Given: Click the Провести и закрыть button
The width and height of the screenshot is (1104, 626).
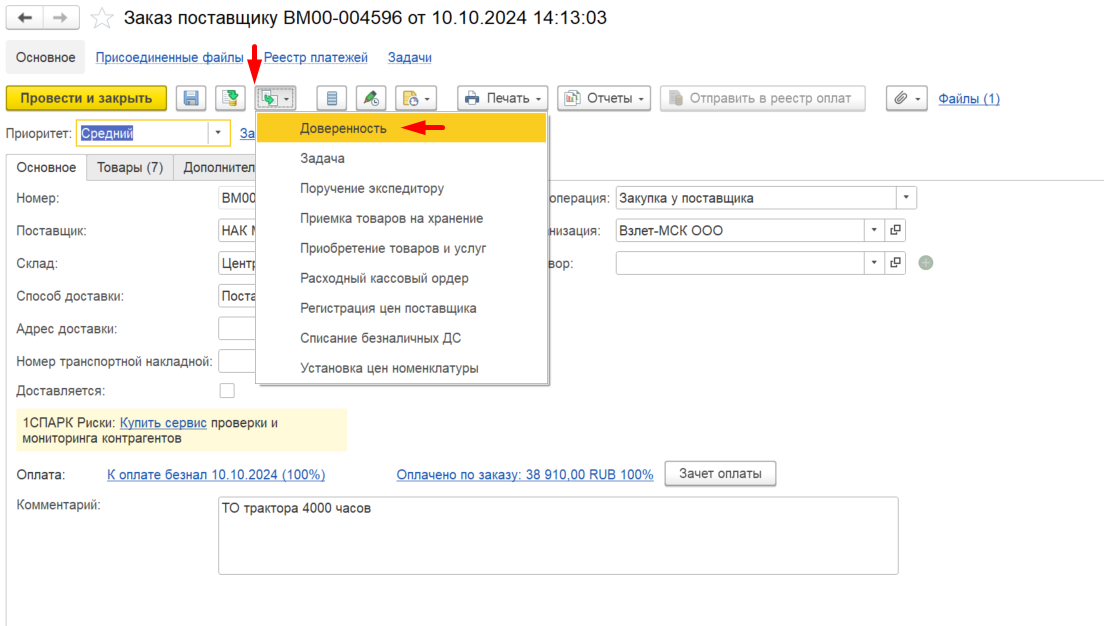Looking at the screenshot, I should 86,98.
